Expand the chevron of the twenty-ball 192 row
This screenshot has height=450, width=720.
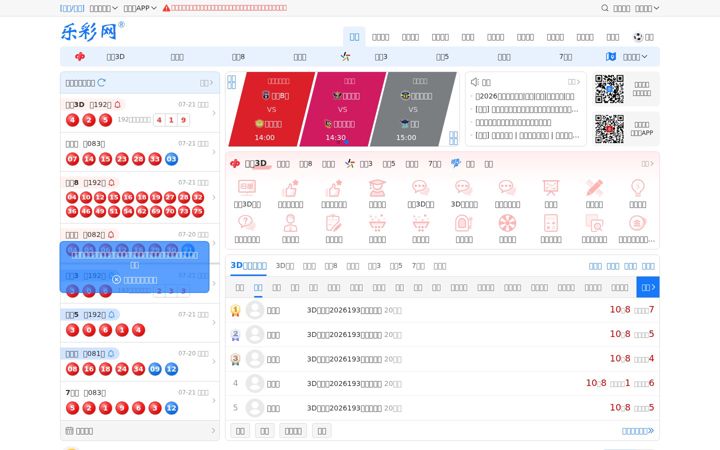(214, 198)
